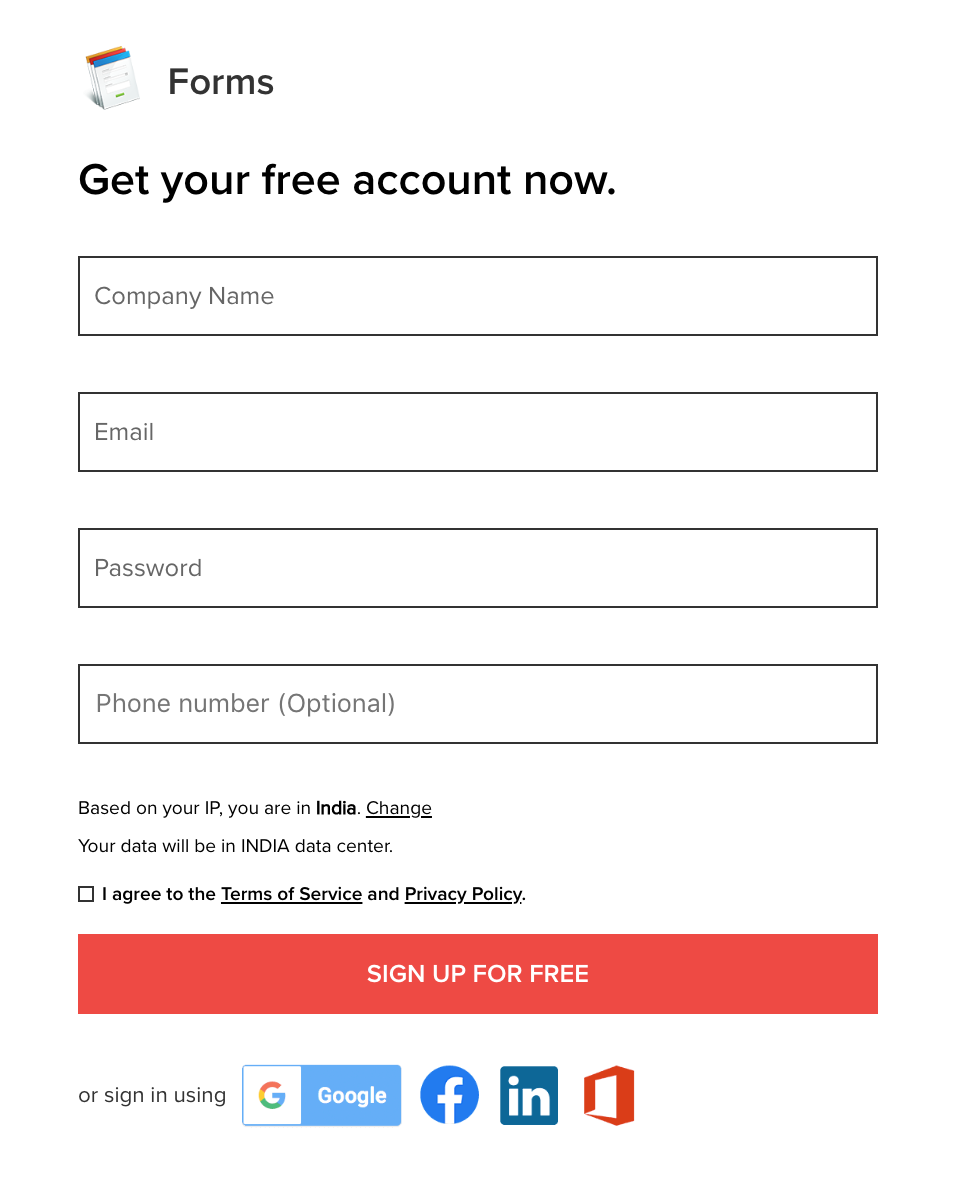Click the 'I agree to the' label text
This screenshot has height=1192, width=956.
click(x=159, y=894)
